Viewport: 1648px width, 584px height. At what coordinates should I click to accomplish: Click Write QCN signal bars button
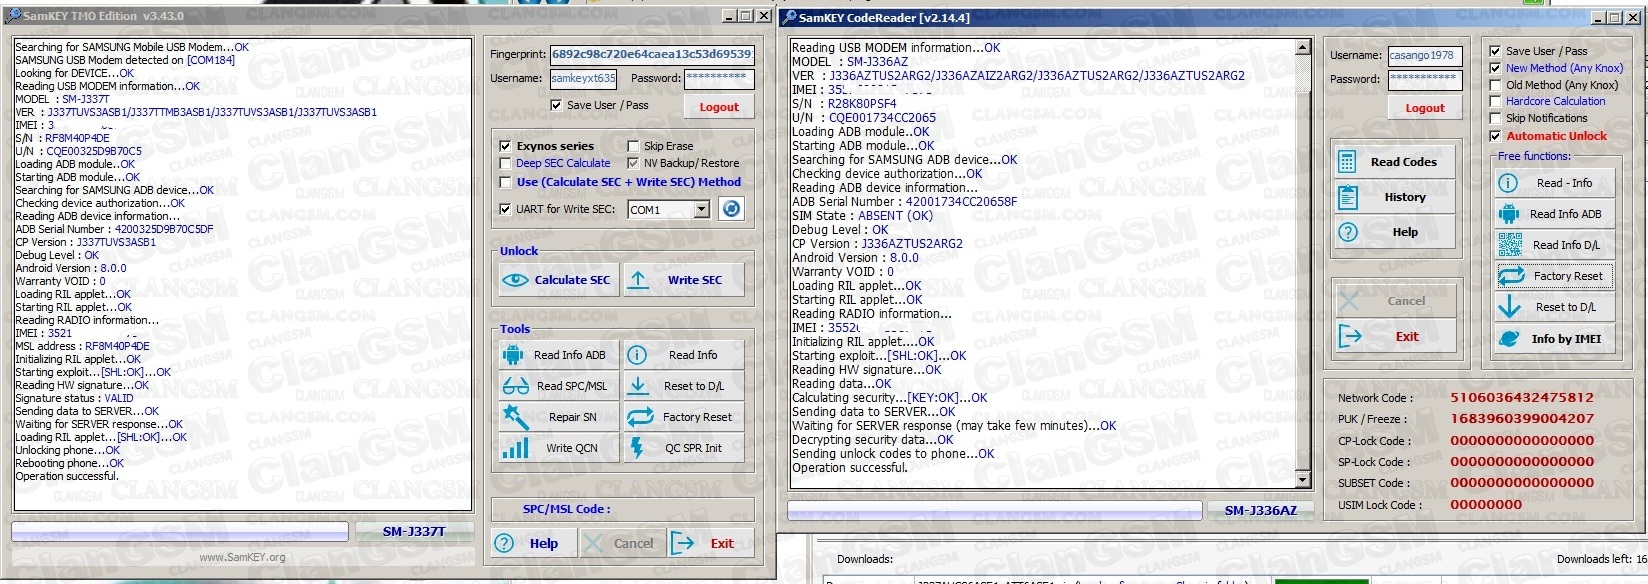tap(558, 448)
